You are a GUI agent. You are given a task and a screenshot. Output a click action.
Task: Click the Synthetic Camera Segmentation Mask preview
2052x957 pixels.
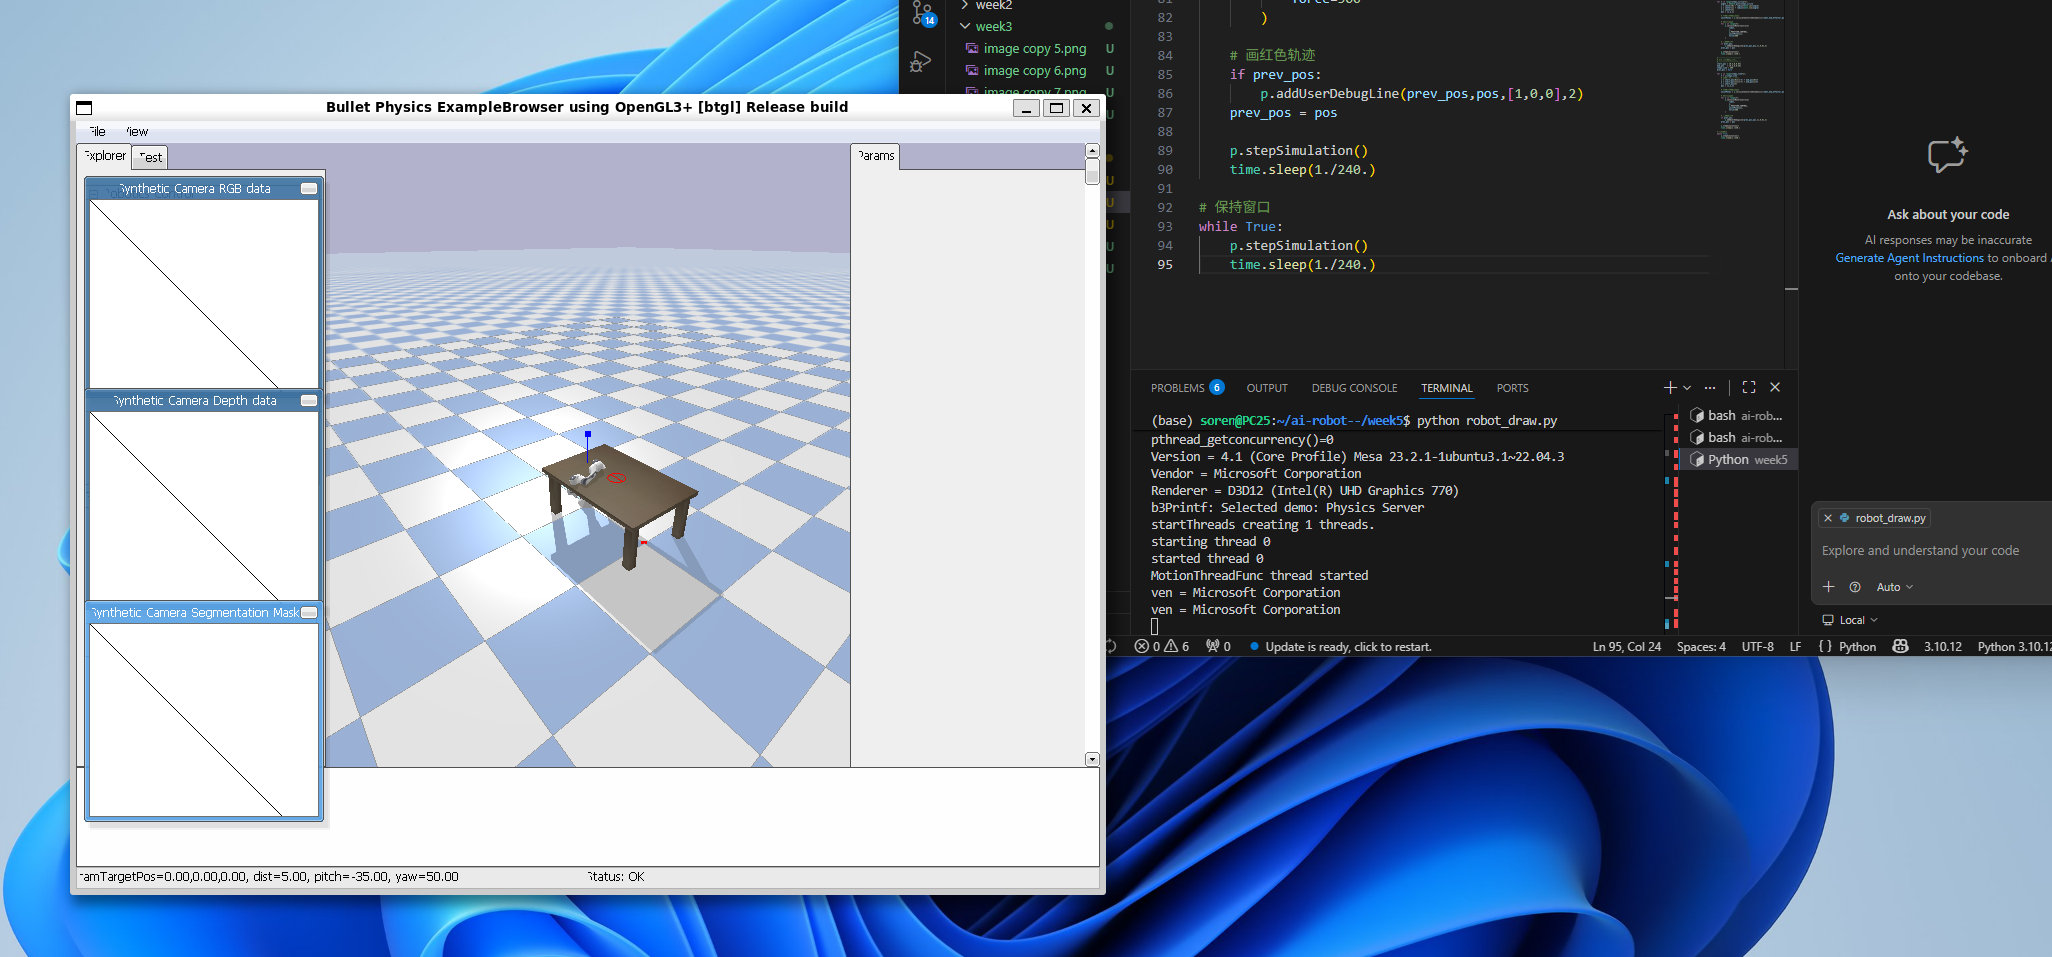[x=204, y=720]
